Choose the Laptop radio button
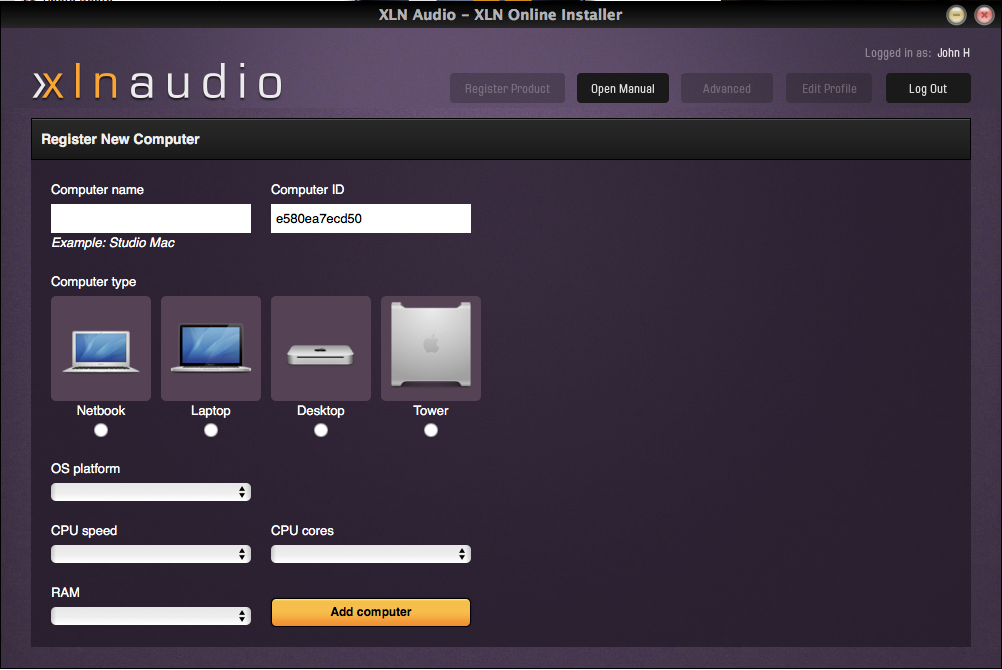 211,430
